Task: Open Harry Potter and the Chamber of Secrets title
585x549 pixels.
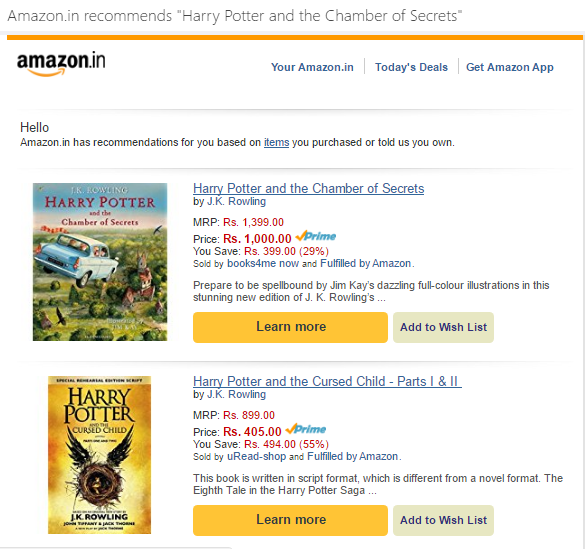Action: [309, 188]
